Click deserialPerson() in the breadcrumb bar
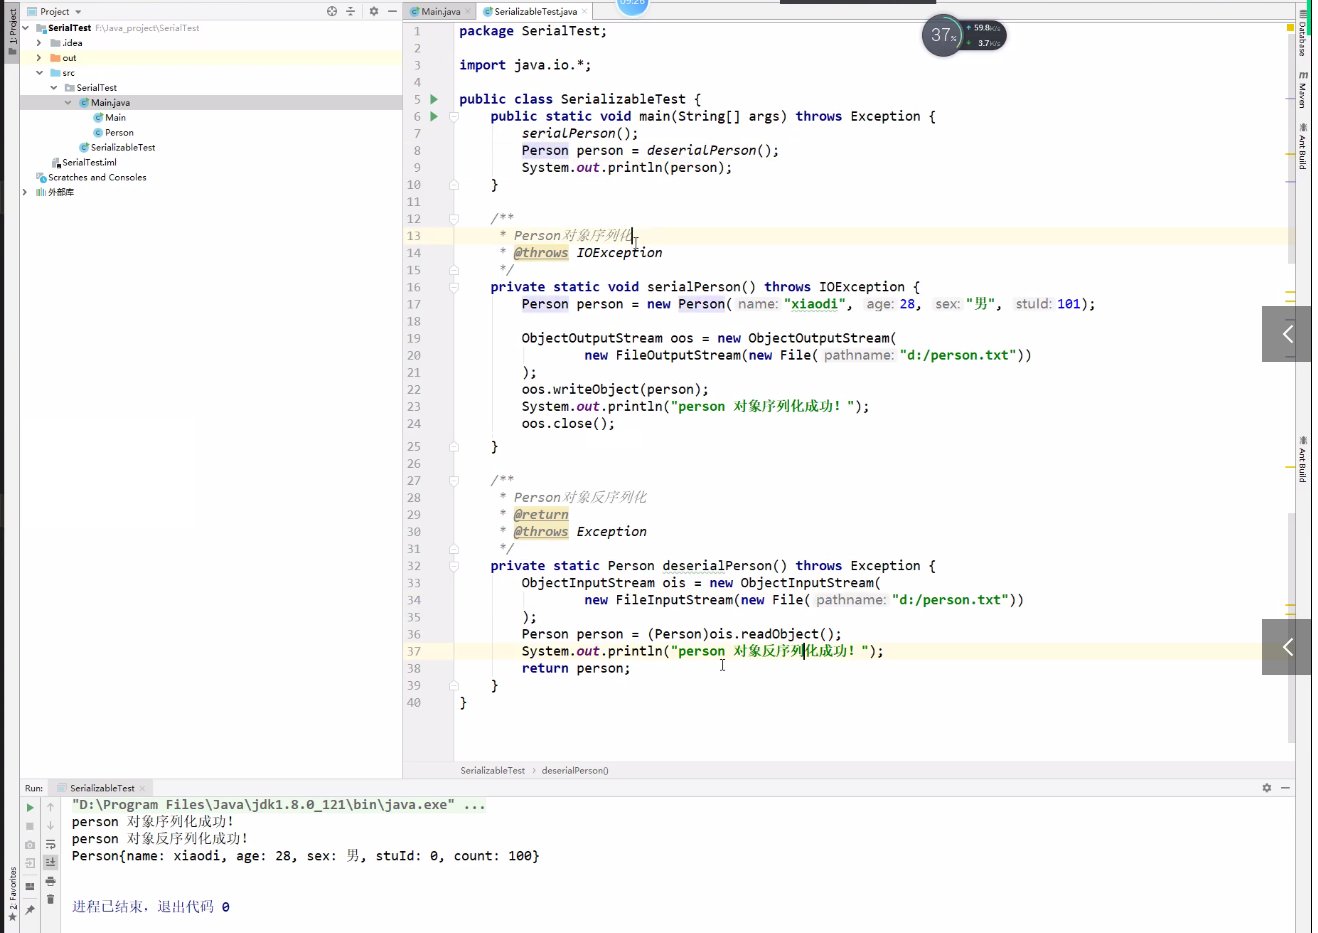This screenshot has width=1318, height=933. pos(575,770)
